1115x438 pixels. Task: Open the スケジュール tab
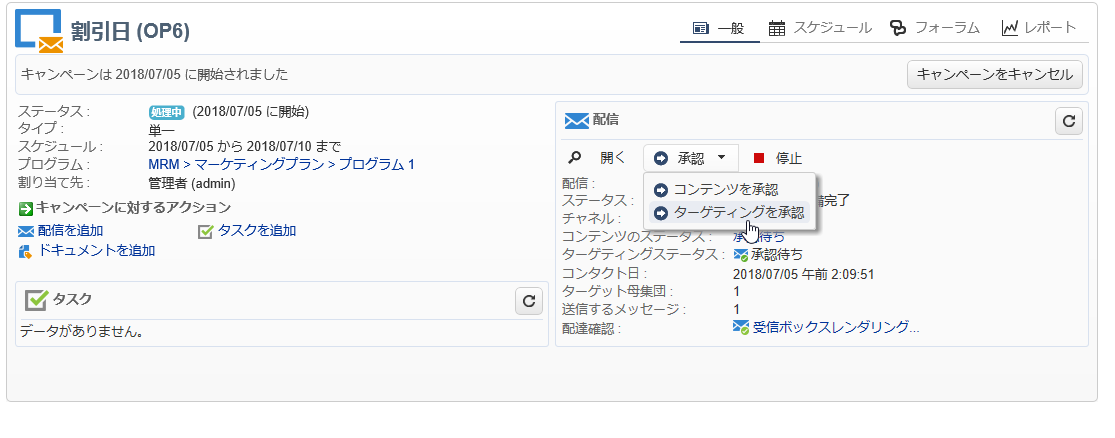coord(820,28)
